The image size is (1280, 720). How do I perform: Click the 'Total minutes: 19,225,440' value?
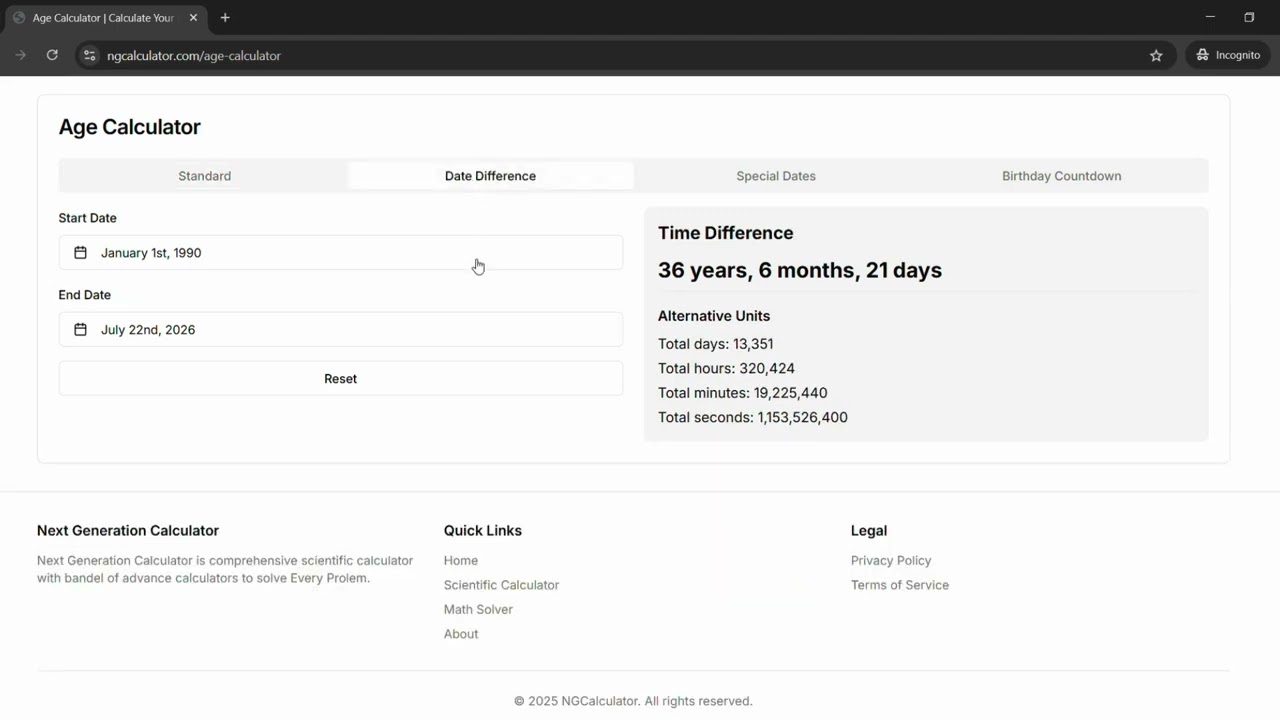742,393
